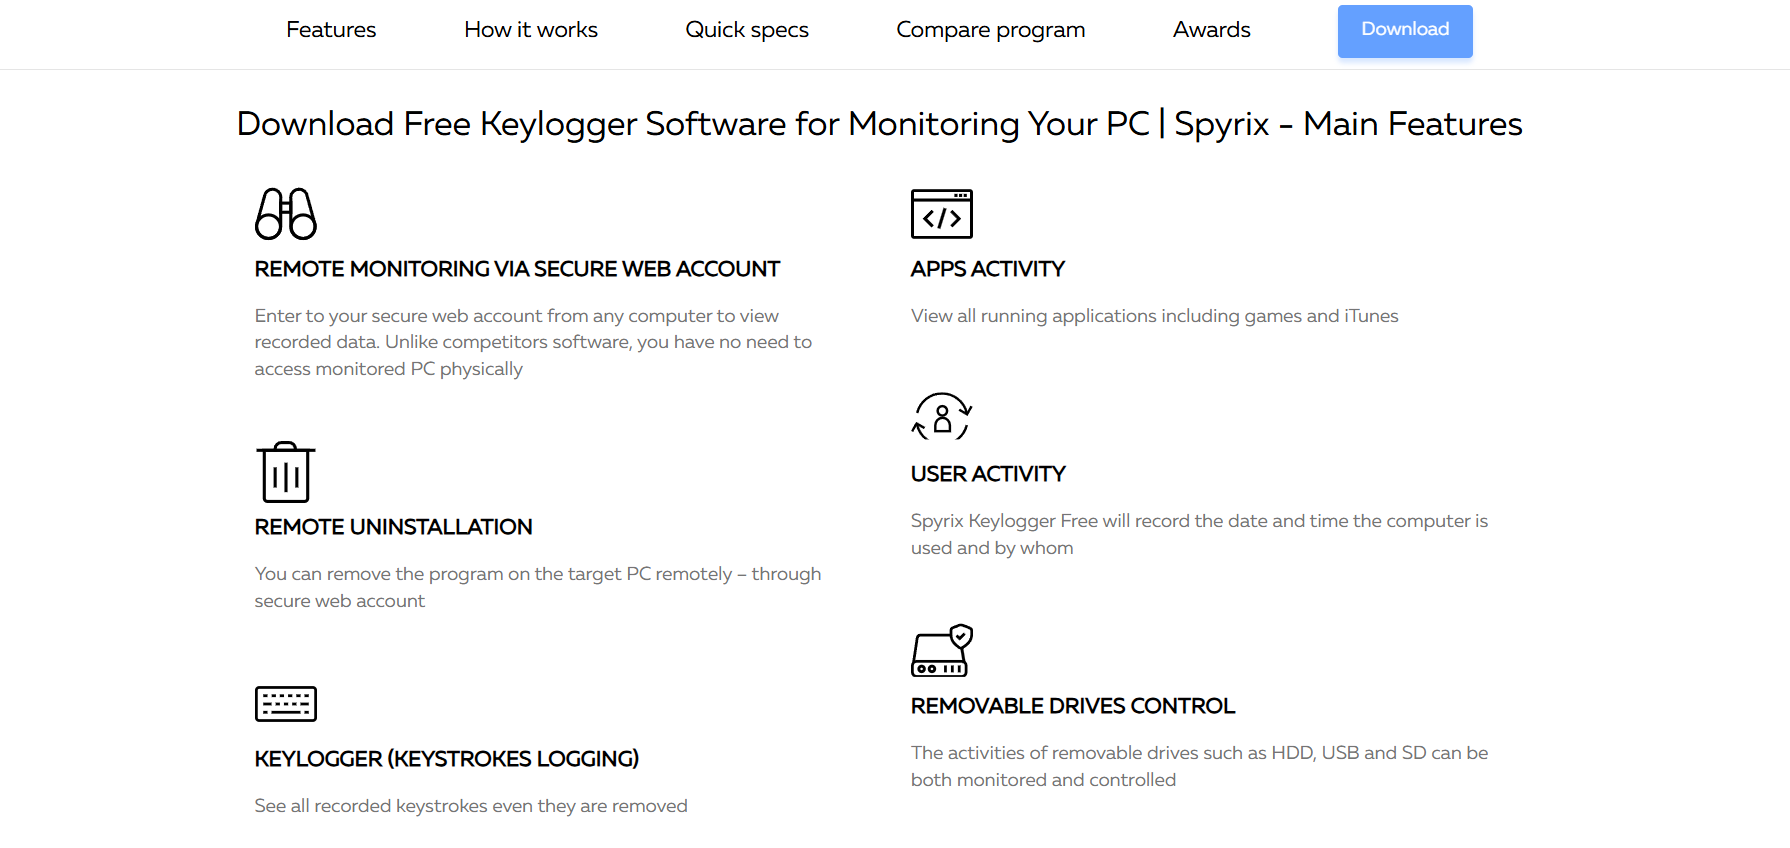Click paragraph 'Spyrix Keylogger Free will record the date'
This screenshot has width=1790, height=848.
coord(1199,534)
